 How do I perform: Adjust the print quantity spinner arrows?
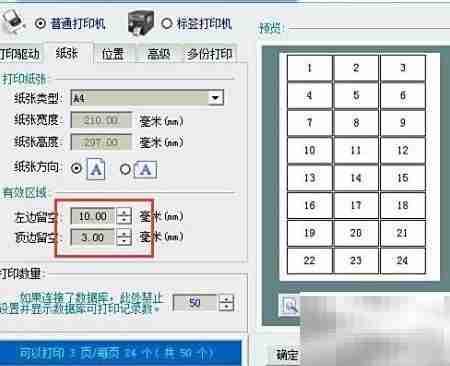[x=226, y=303]
